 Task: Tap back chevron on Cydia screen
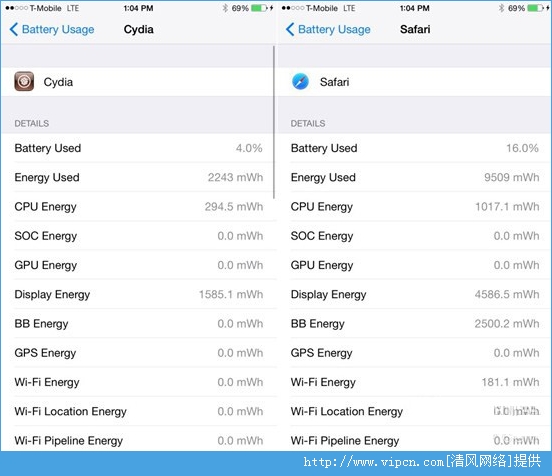click(x=14, y=30)
